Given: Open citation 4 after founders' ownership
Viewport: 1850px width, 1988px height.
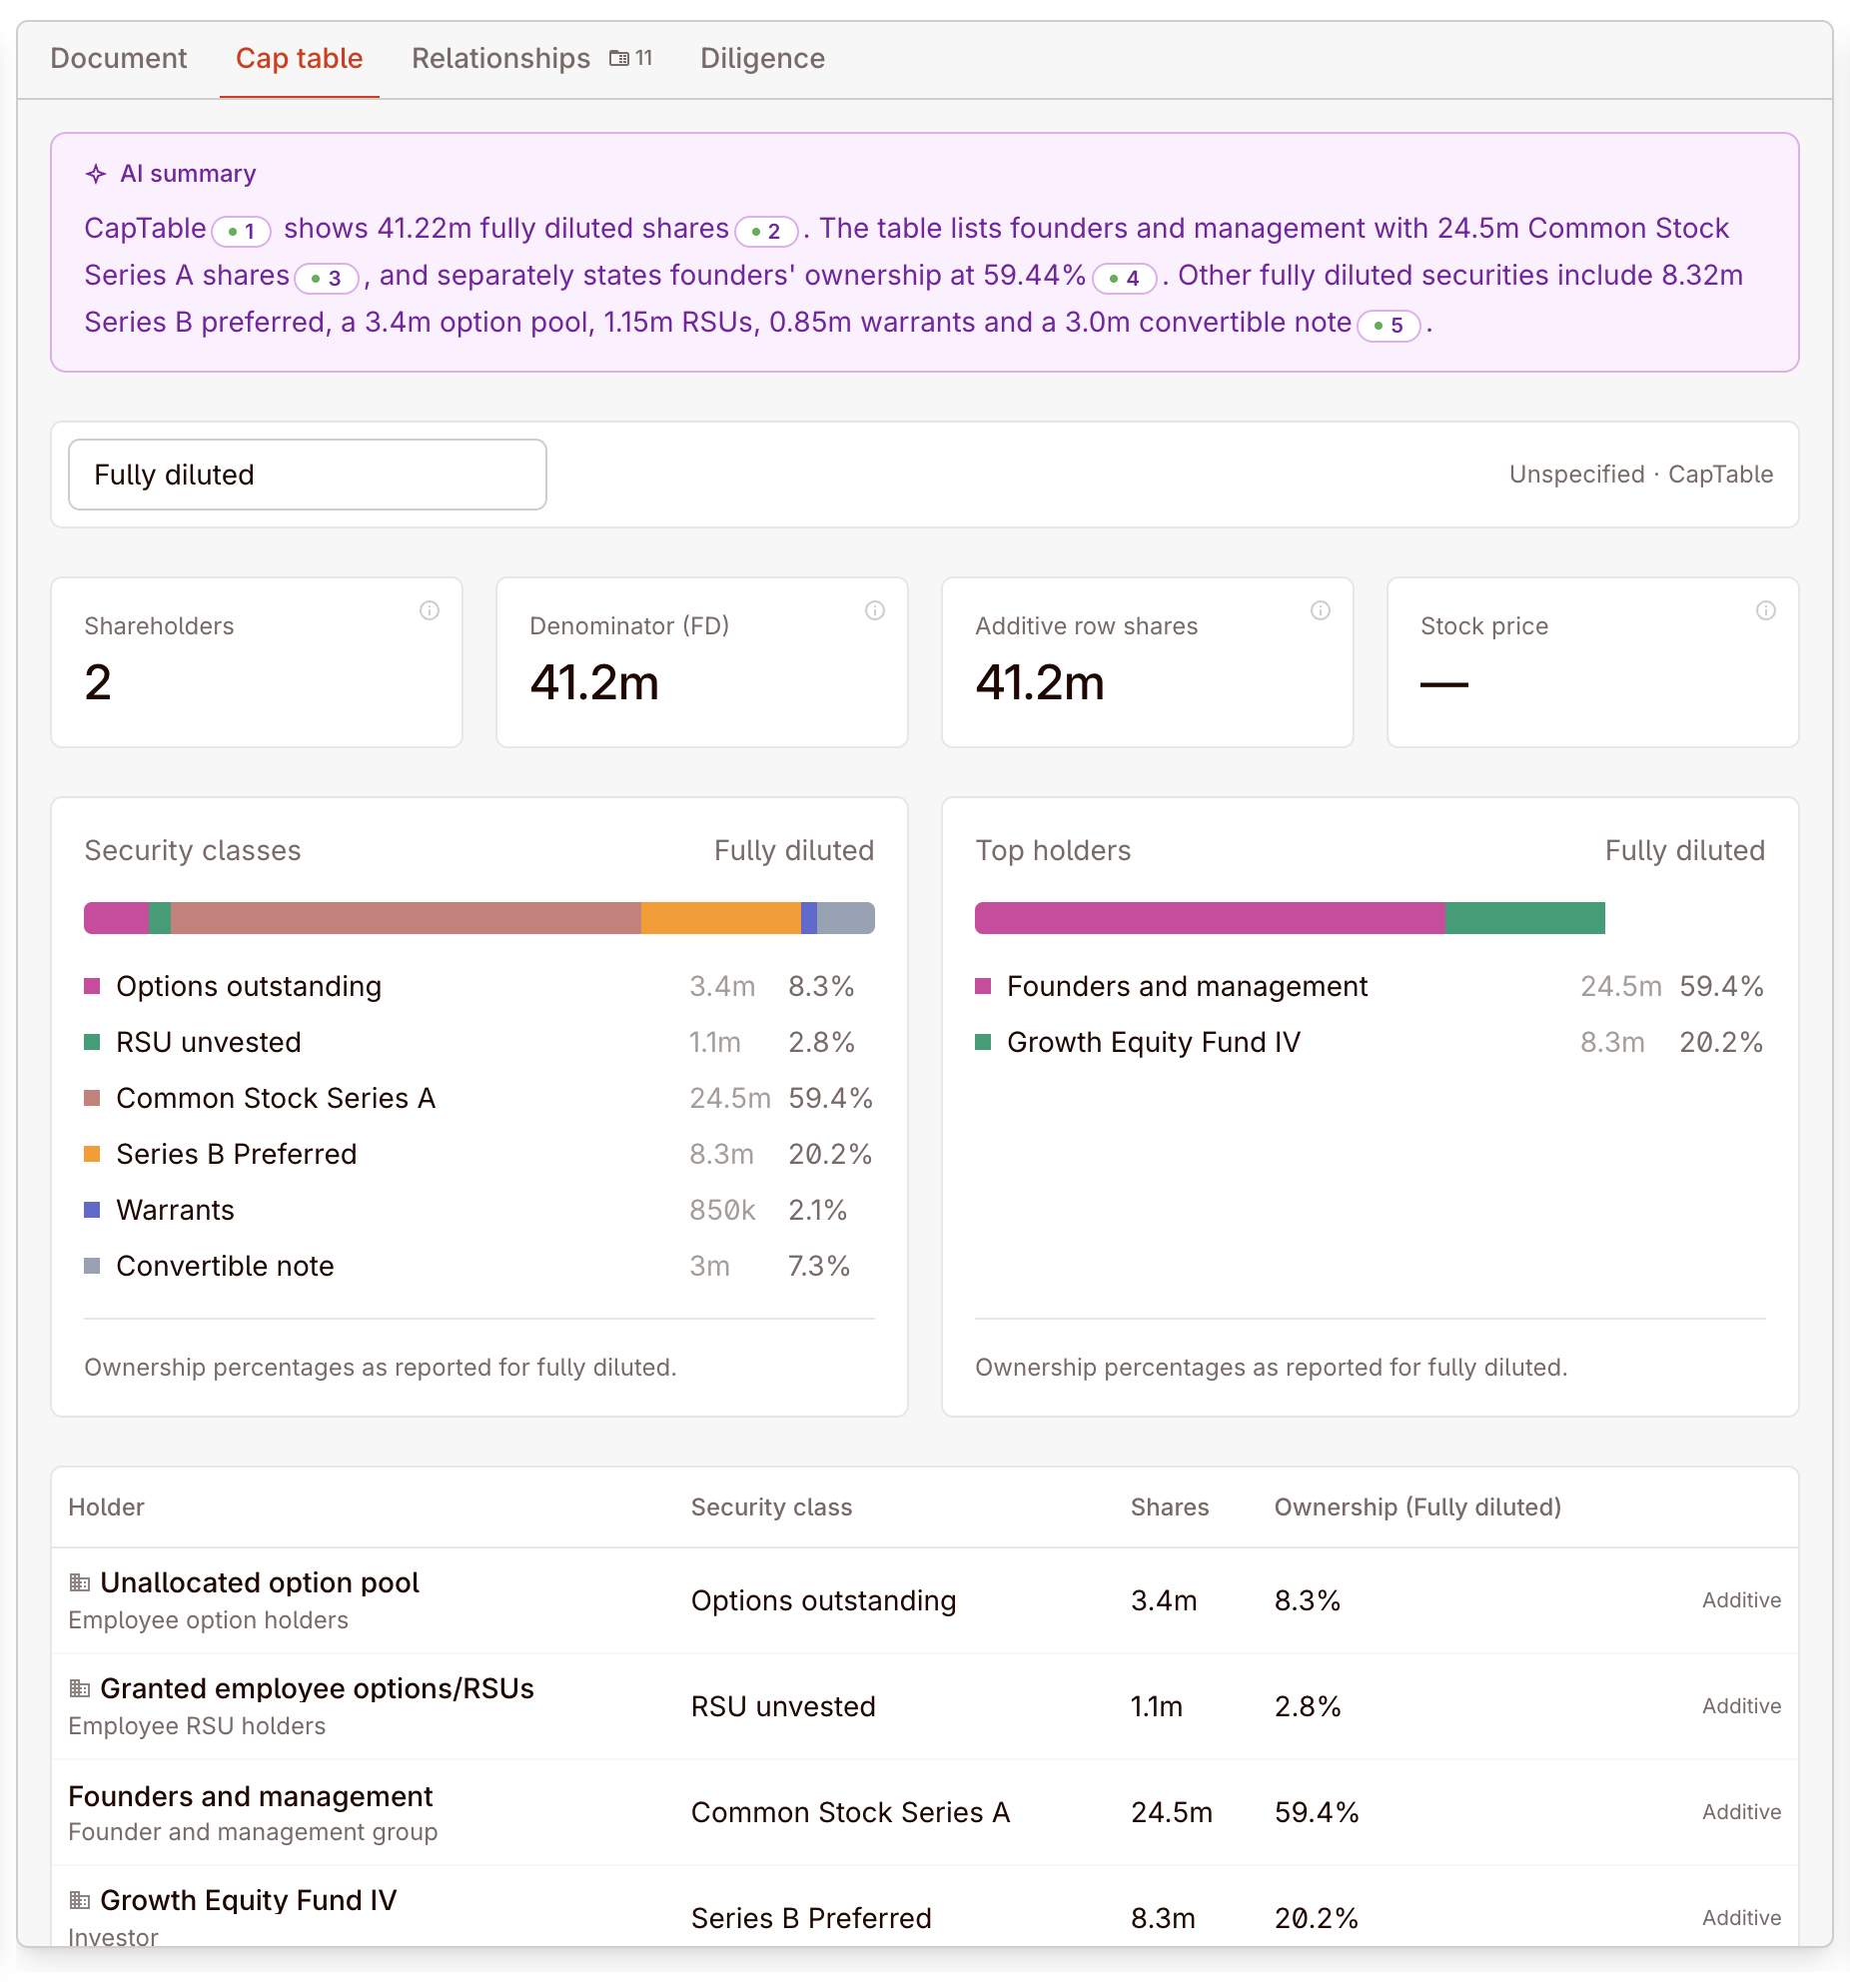Looking at the screenshot, I should point(1124,278).
